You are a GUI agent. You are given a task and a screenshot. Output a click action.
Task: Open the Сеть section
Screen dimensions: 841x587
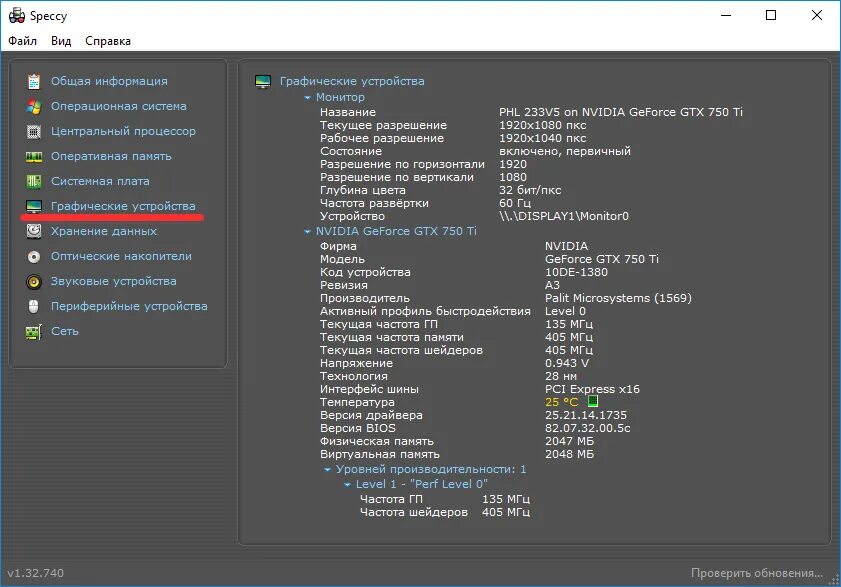click(65, 331)
